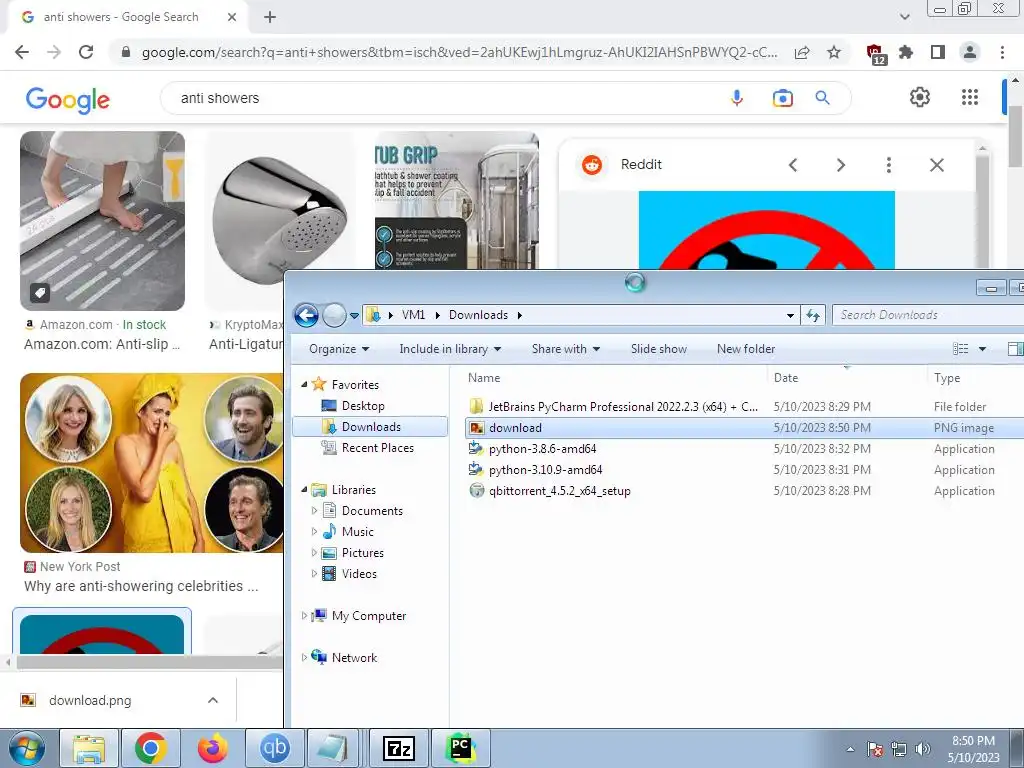Launch Firefox from the taskbar
Viewport: 1024px width, 768px height.
tap(213, 748)
